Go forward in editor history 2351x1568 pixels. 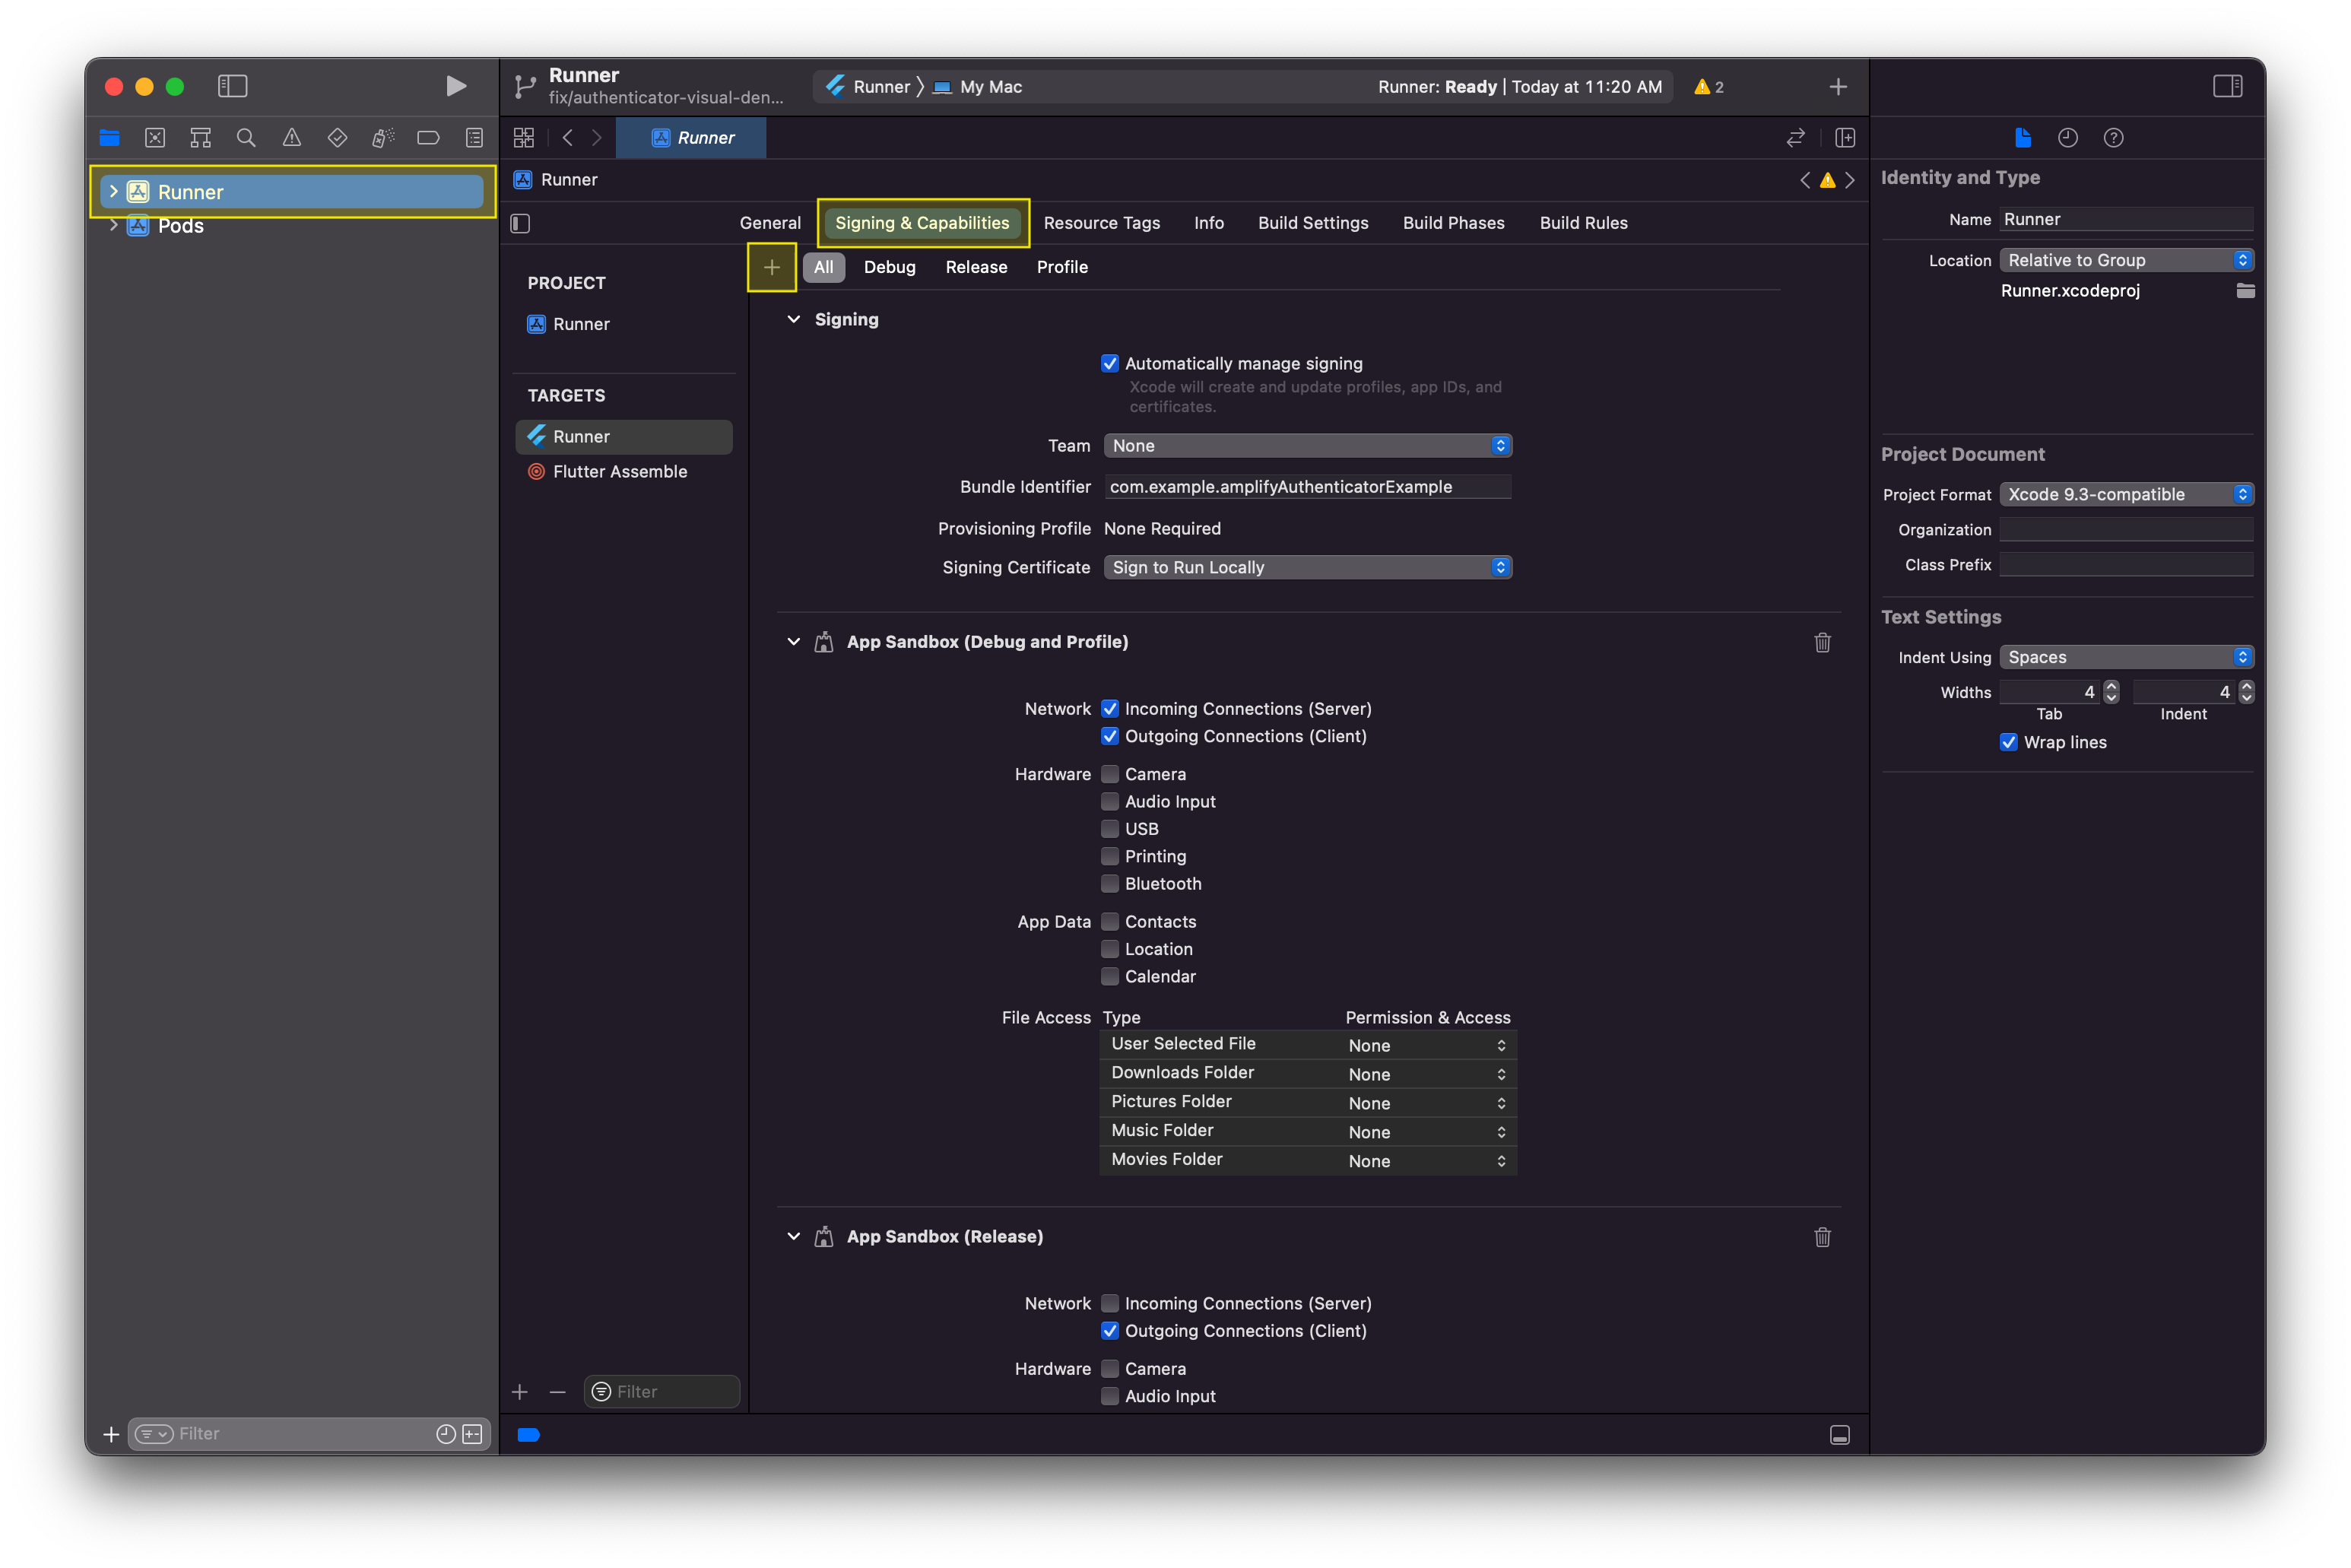click(597, 138)
